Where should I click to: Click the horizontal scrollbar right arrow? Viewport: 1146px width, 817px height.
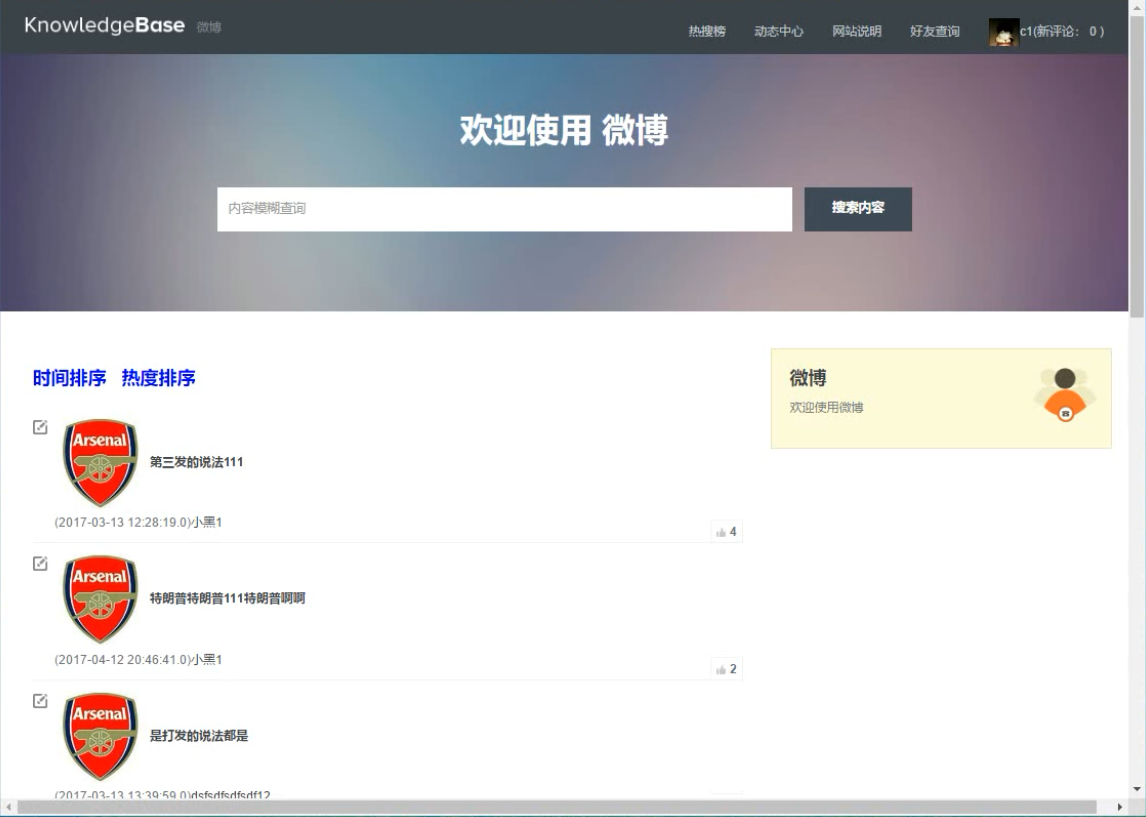coord(1119,807)
